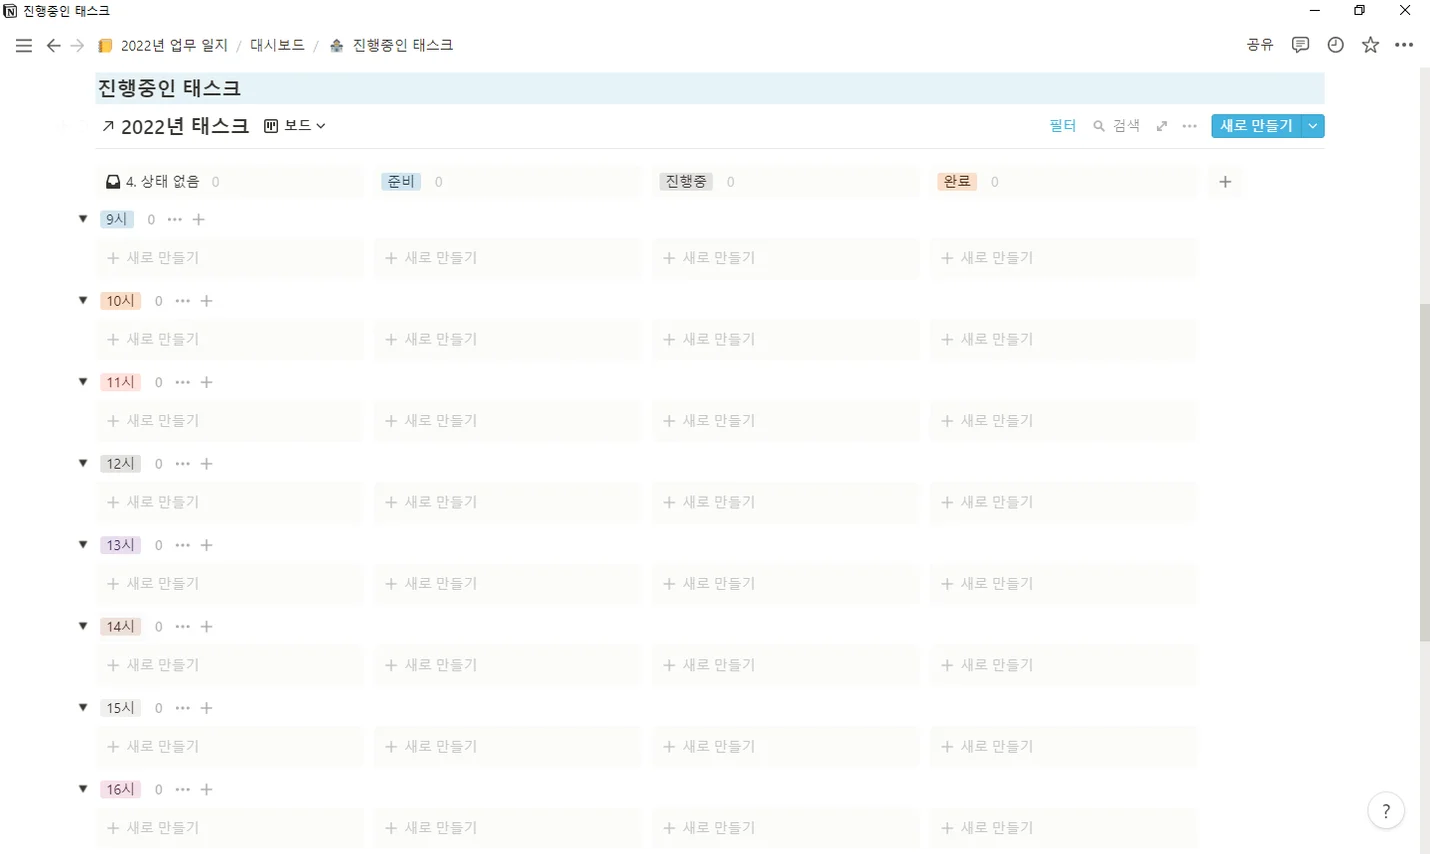Click the 공유 share button
The height and width of the screenshot is (854, 1430).
click(x=1260, y=45)
